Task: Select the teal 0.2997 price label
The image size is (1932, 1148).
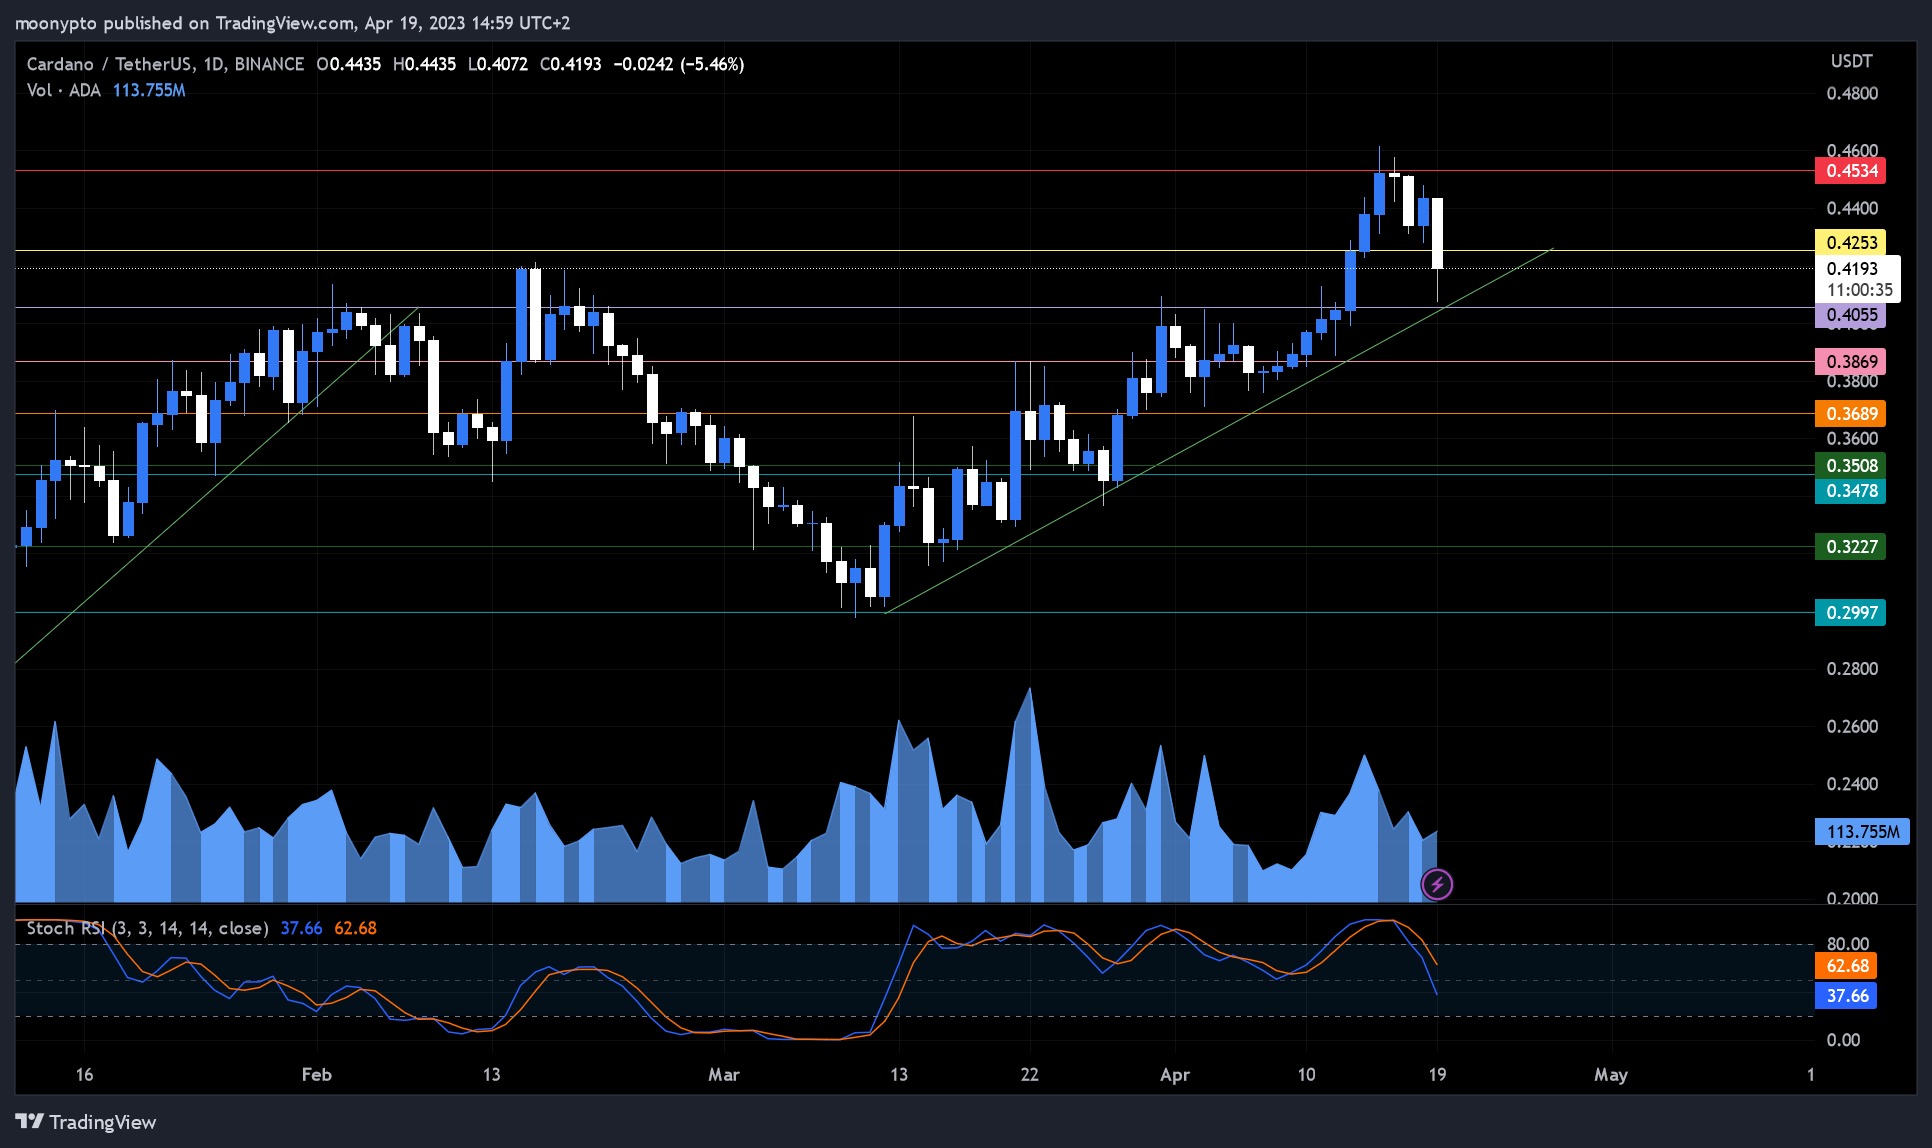Action: point(1851,613)
